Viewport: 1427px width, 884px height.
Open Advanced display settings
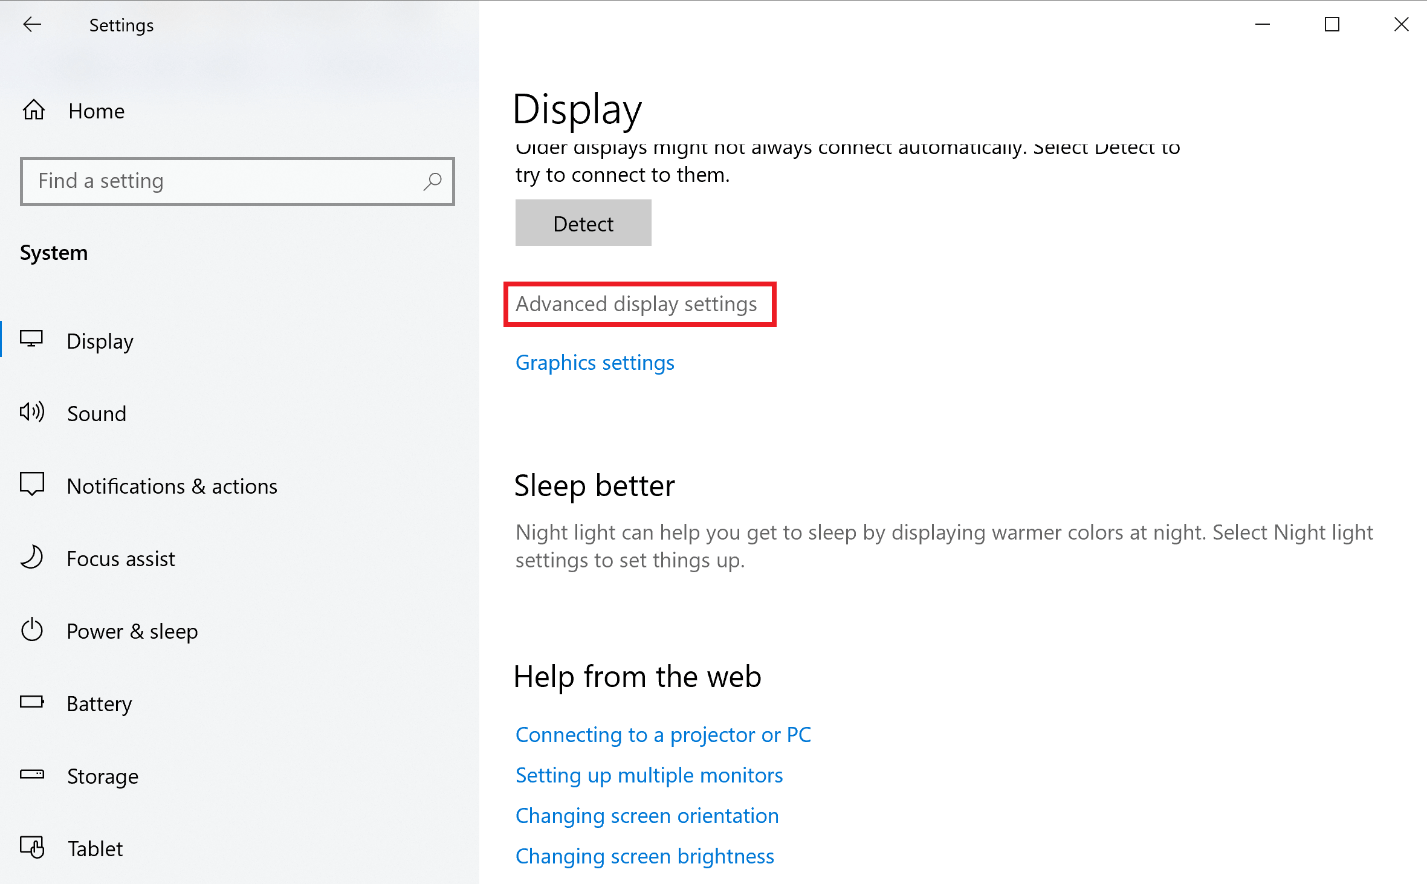[639, 303]
